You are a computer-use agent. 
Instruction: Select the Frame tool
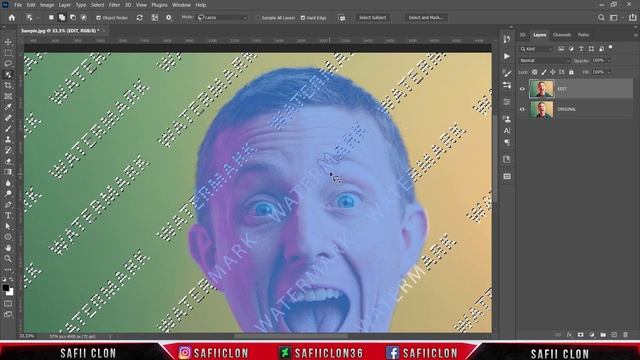click(x=8, y=96)
